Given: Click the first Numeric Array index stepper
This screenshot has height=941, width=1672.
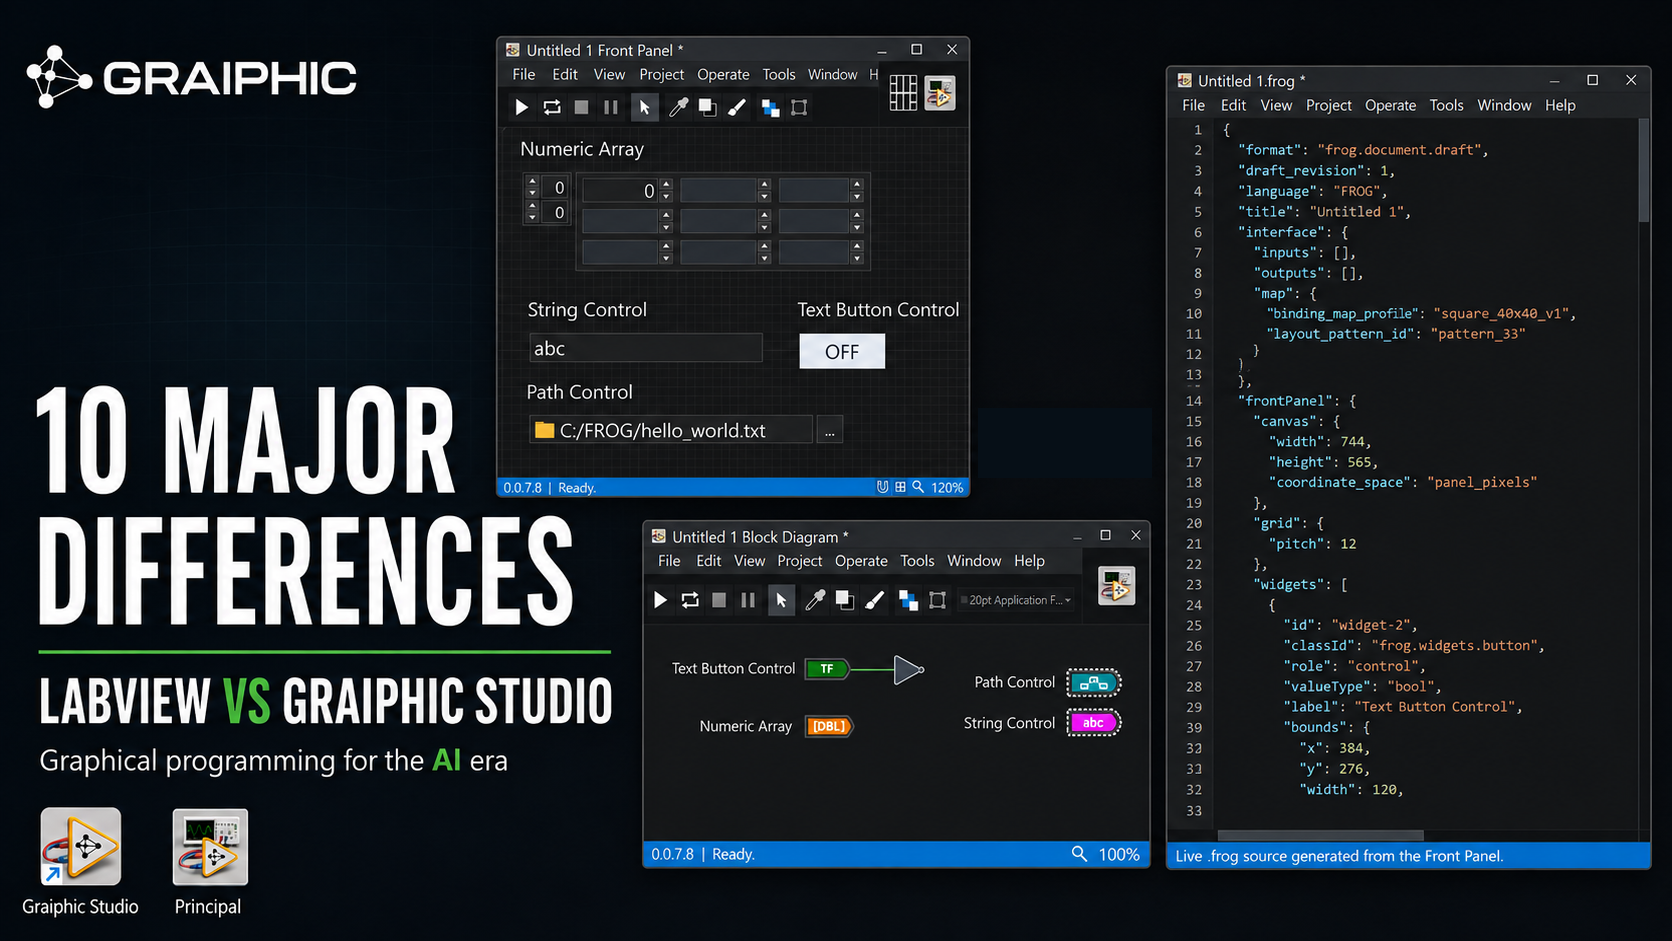Looking at the screenshot, I should coord(532,187).
